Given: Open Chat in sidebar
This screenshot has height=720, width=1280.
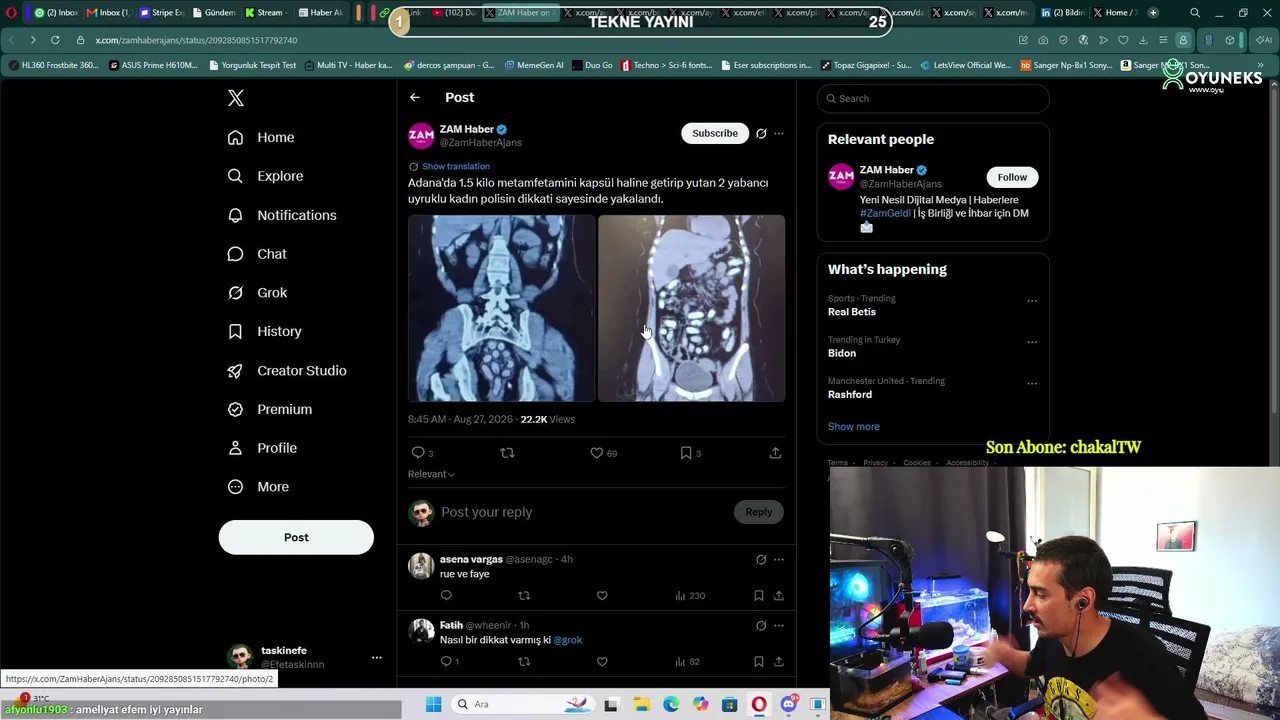Looking at the screenshot, I should (x=257, y=254).
